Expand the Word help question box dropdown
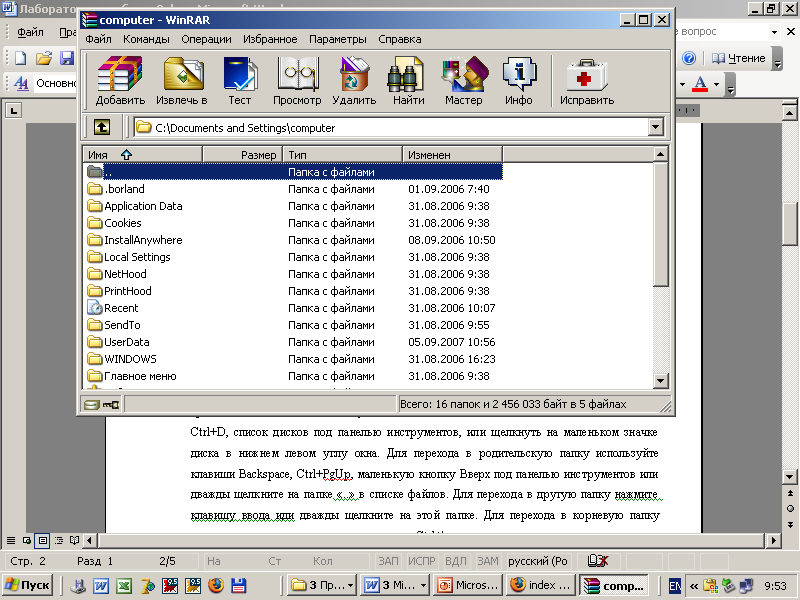 (x=774, y=32)
